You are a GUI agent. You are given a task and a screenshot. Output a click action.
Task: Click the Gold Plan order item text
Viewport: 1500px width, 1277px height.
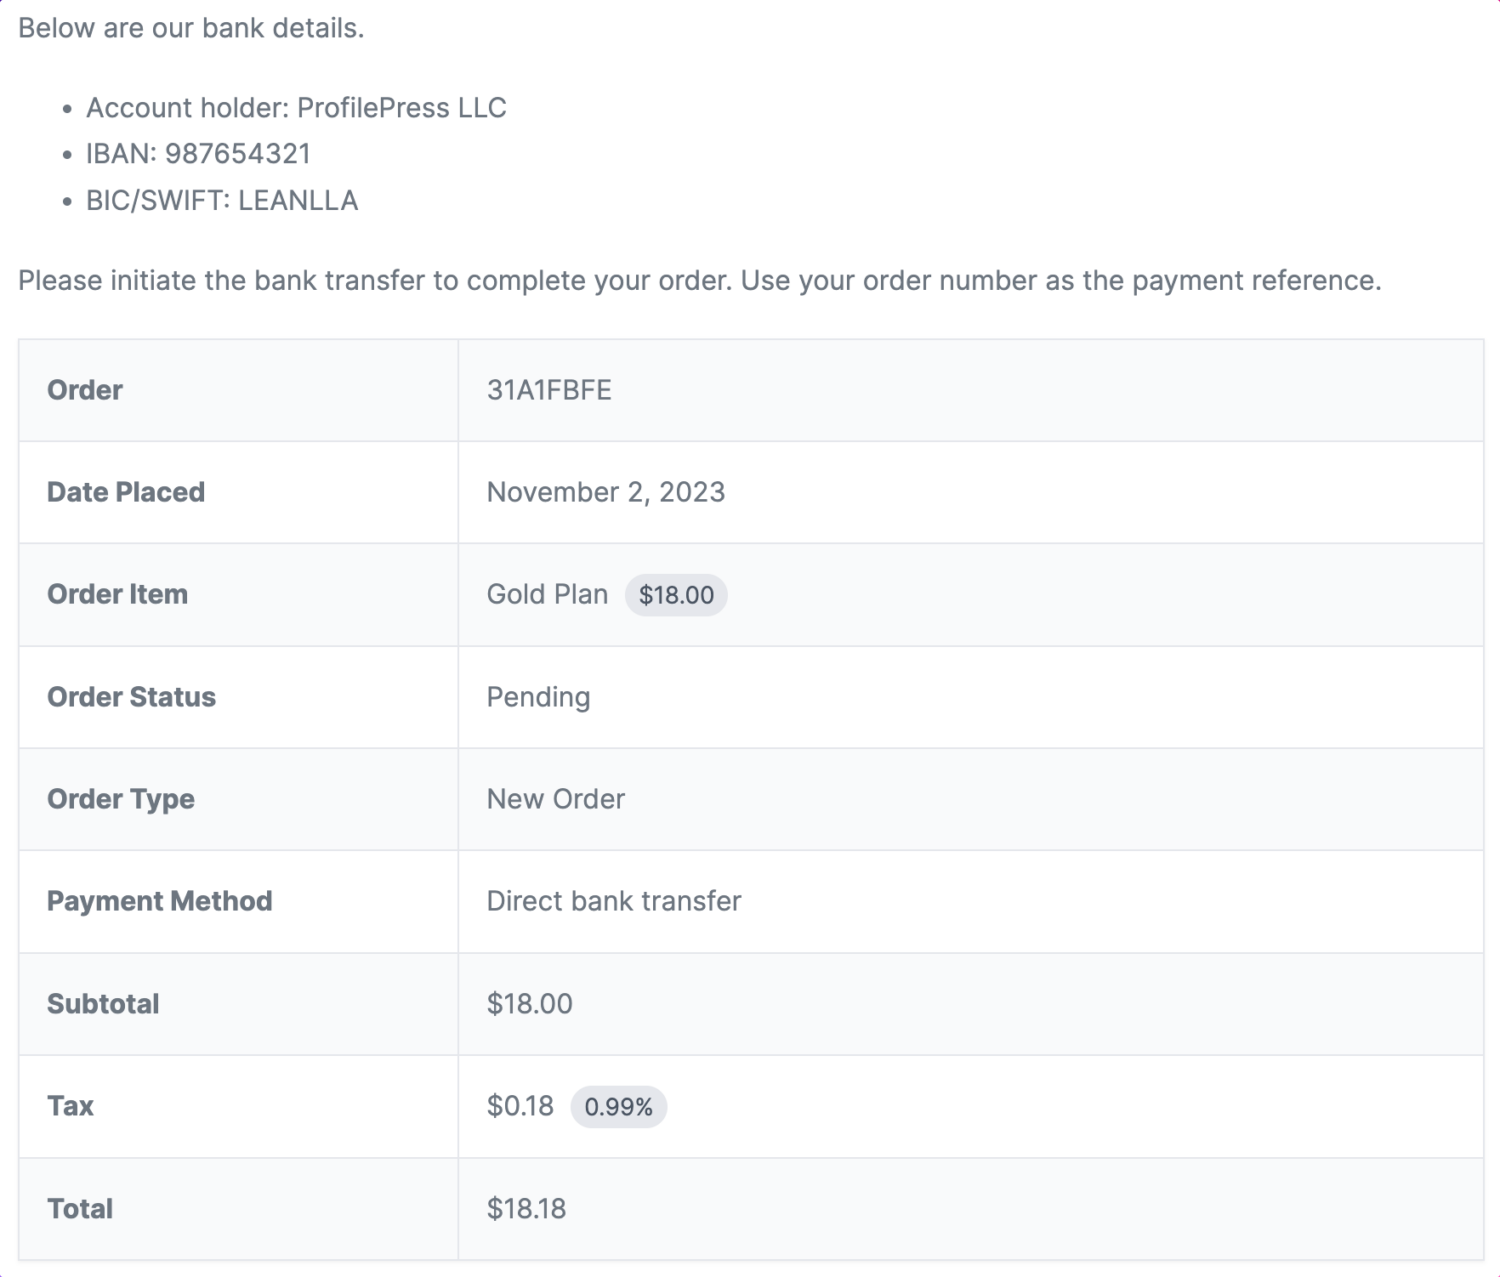[547, 594]
